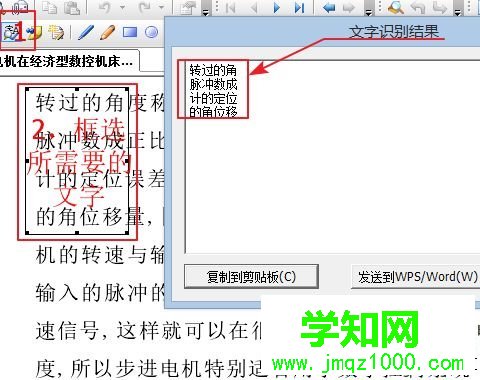Click the redo arrow icon

point(144,7)
